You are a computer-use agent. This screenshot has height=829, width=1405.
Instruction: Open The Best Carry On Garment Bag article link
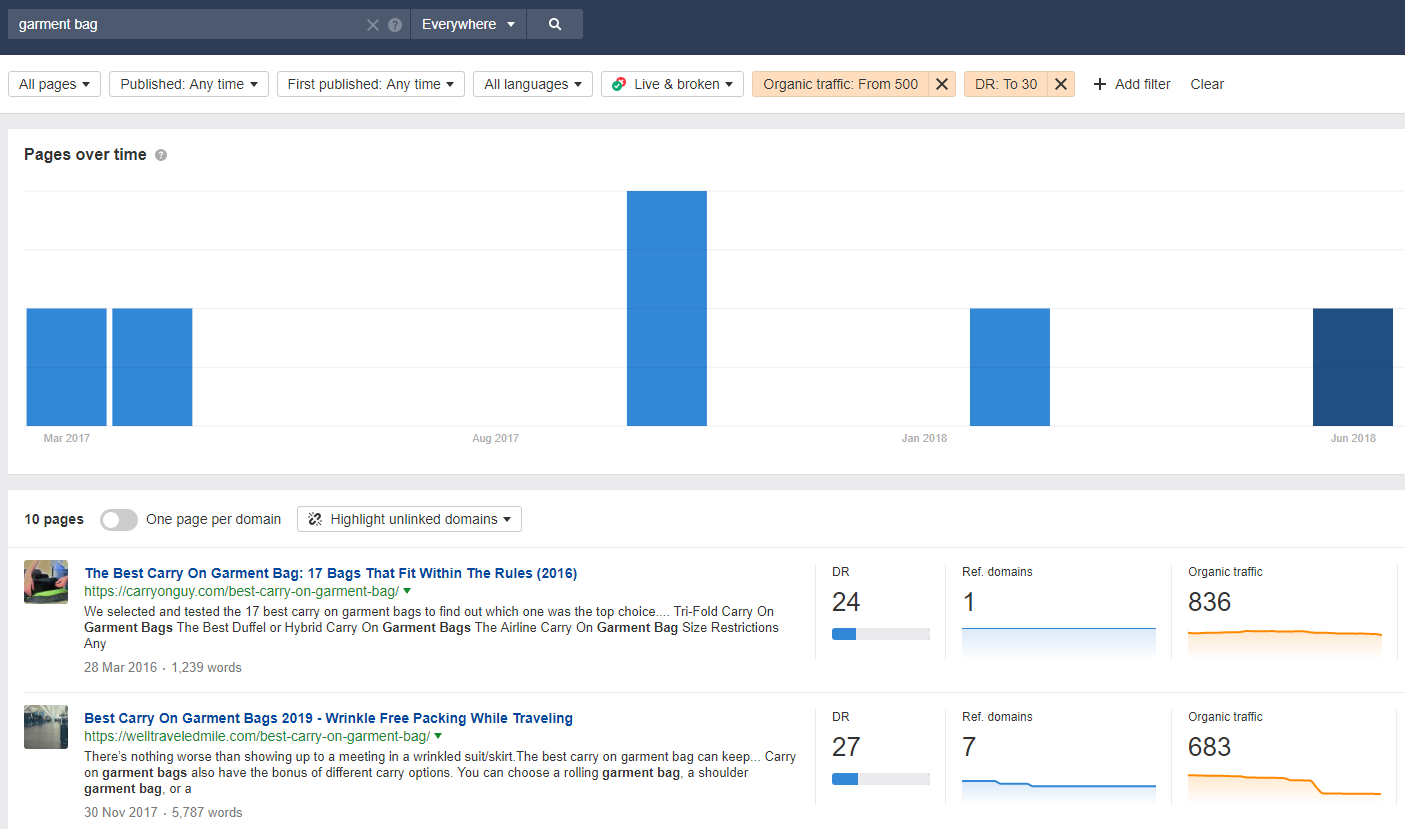[331, 573]
